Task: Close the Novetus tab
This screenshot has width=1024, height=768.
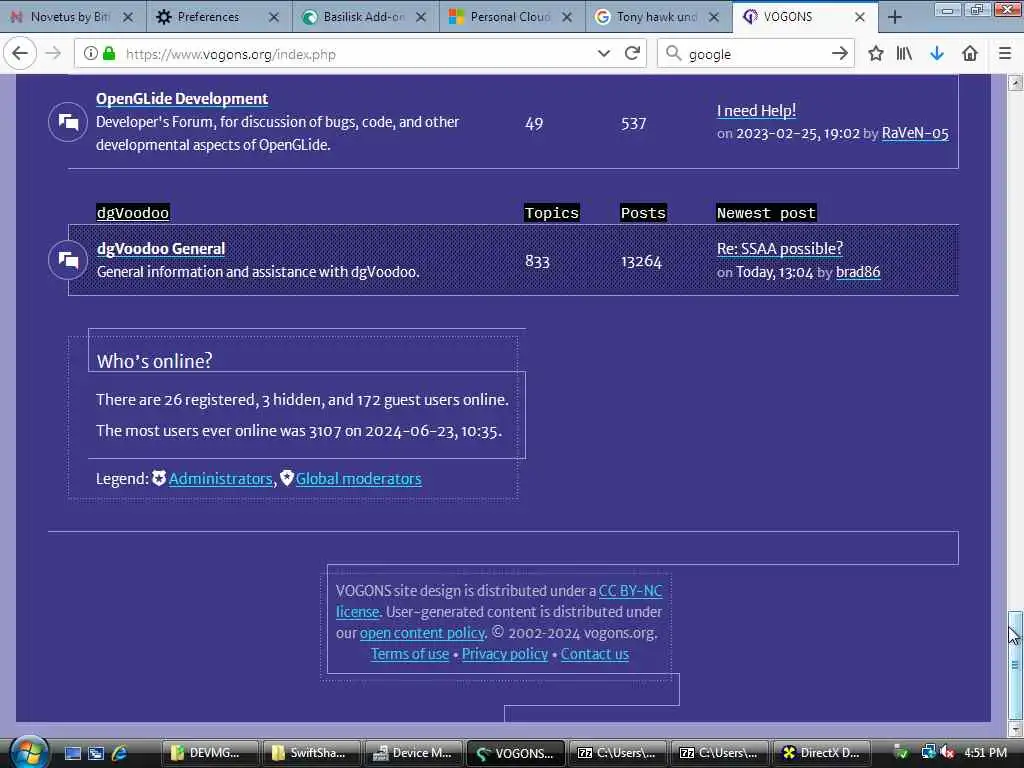Action: click(128, 17)
